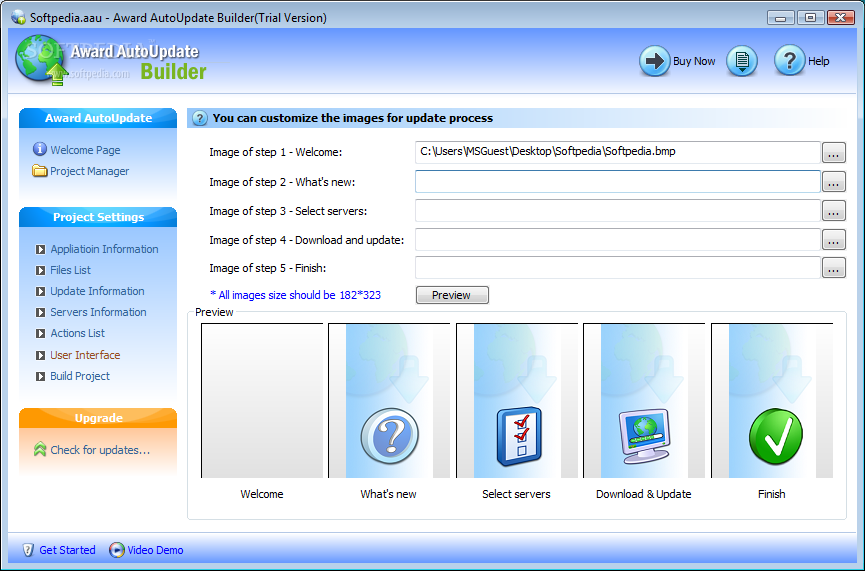This screenshot has width=865, height=571.
Task: Click the application icon in title bar
Action: pyautogui.click(x=18, y=17)
